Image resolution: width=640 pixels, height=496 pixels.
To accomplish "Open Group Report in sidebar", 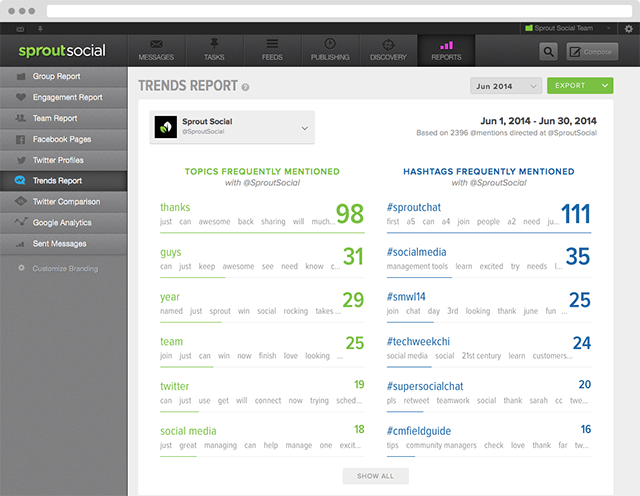I will (64, 76).
